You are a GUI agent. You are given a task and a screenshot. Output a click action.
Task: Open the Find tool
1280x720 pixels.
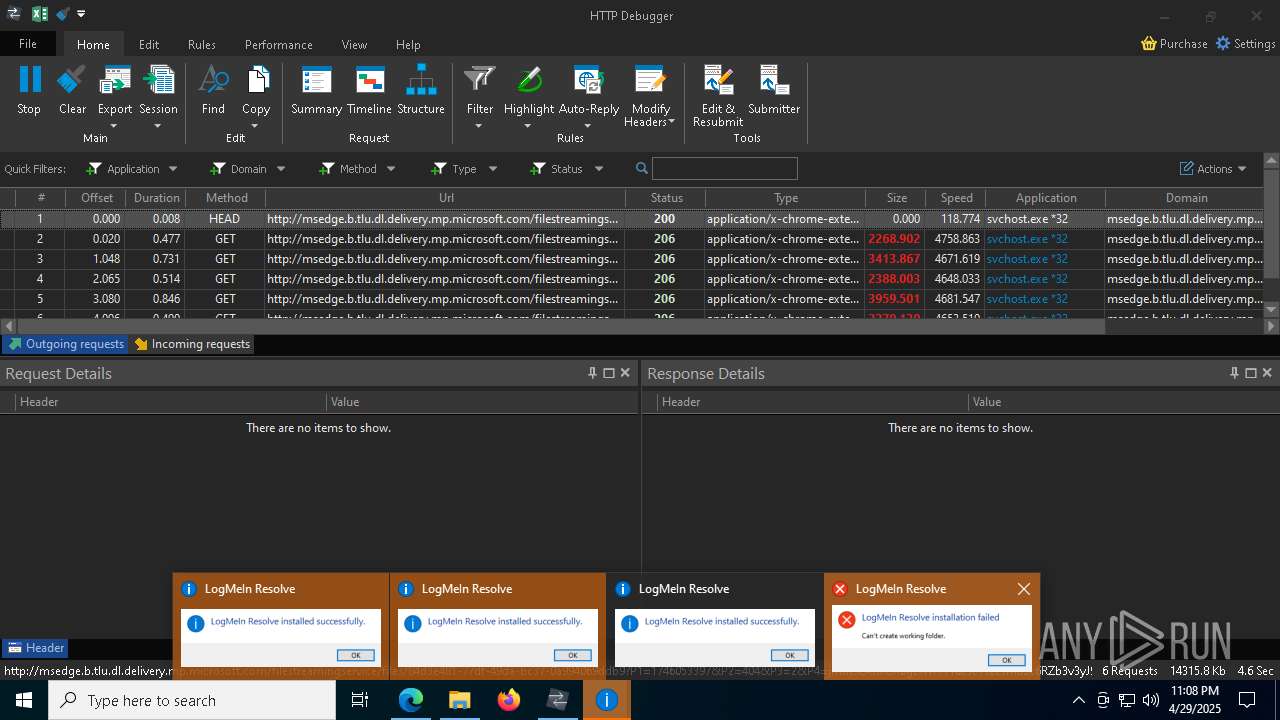213,90
